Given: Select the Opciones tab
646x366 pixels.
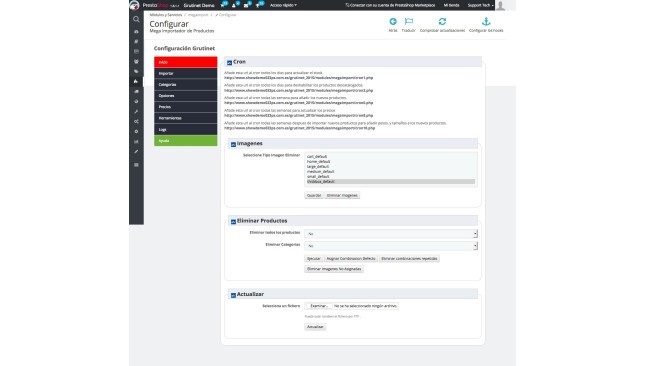Looking at the screenshot, I should tap(185, 96).
